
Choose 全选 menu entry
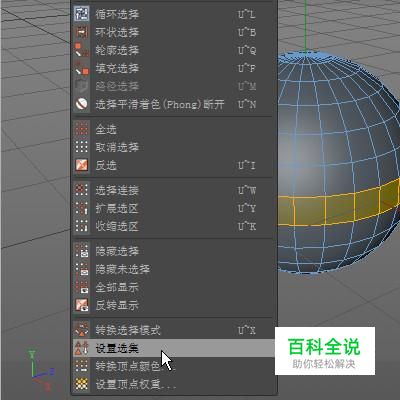(x=173, y=129)
